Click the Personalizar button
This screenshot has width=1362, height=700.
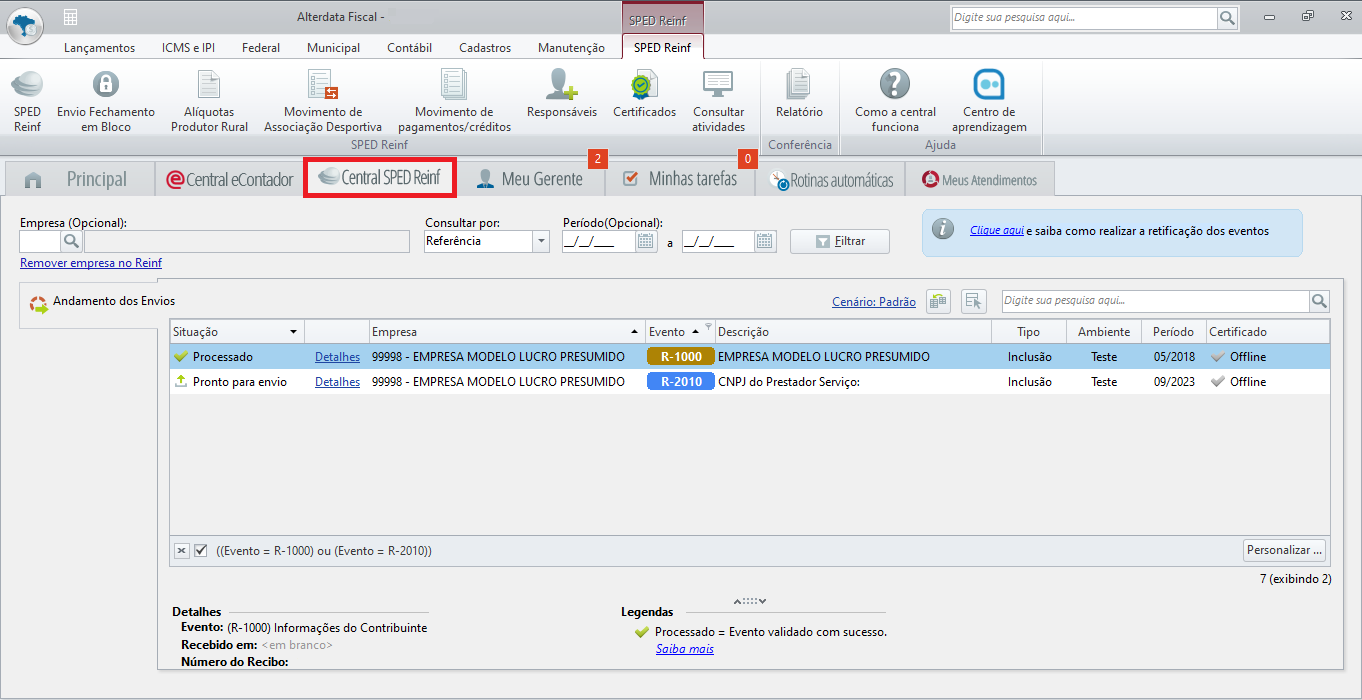coord(1285,550)
